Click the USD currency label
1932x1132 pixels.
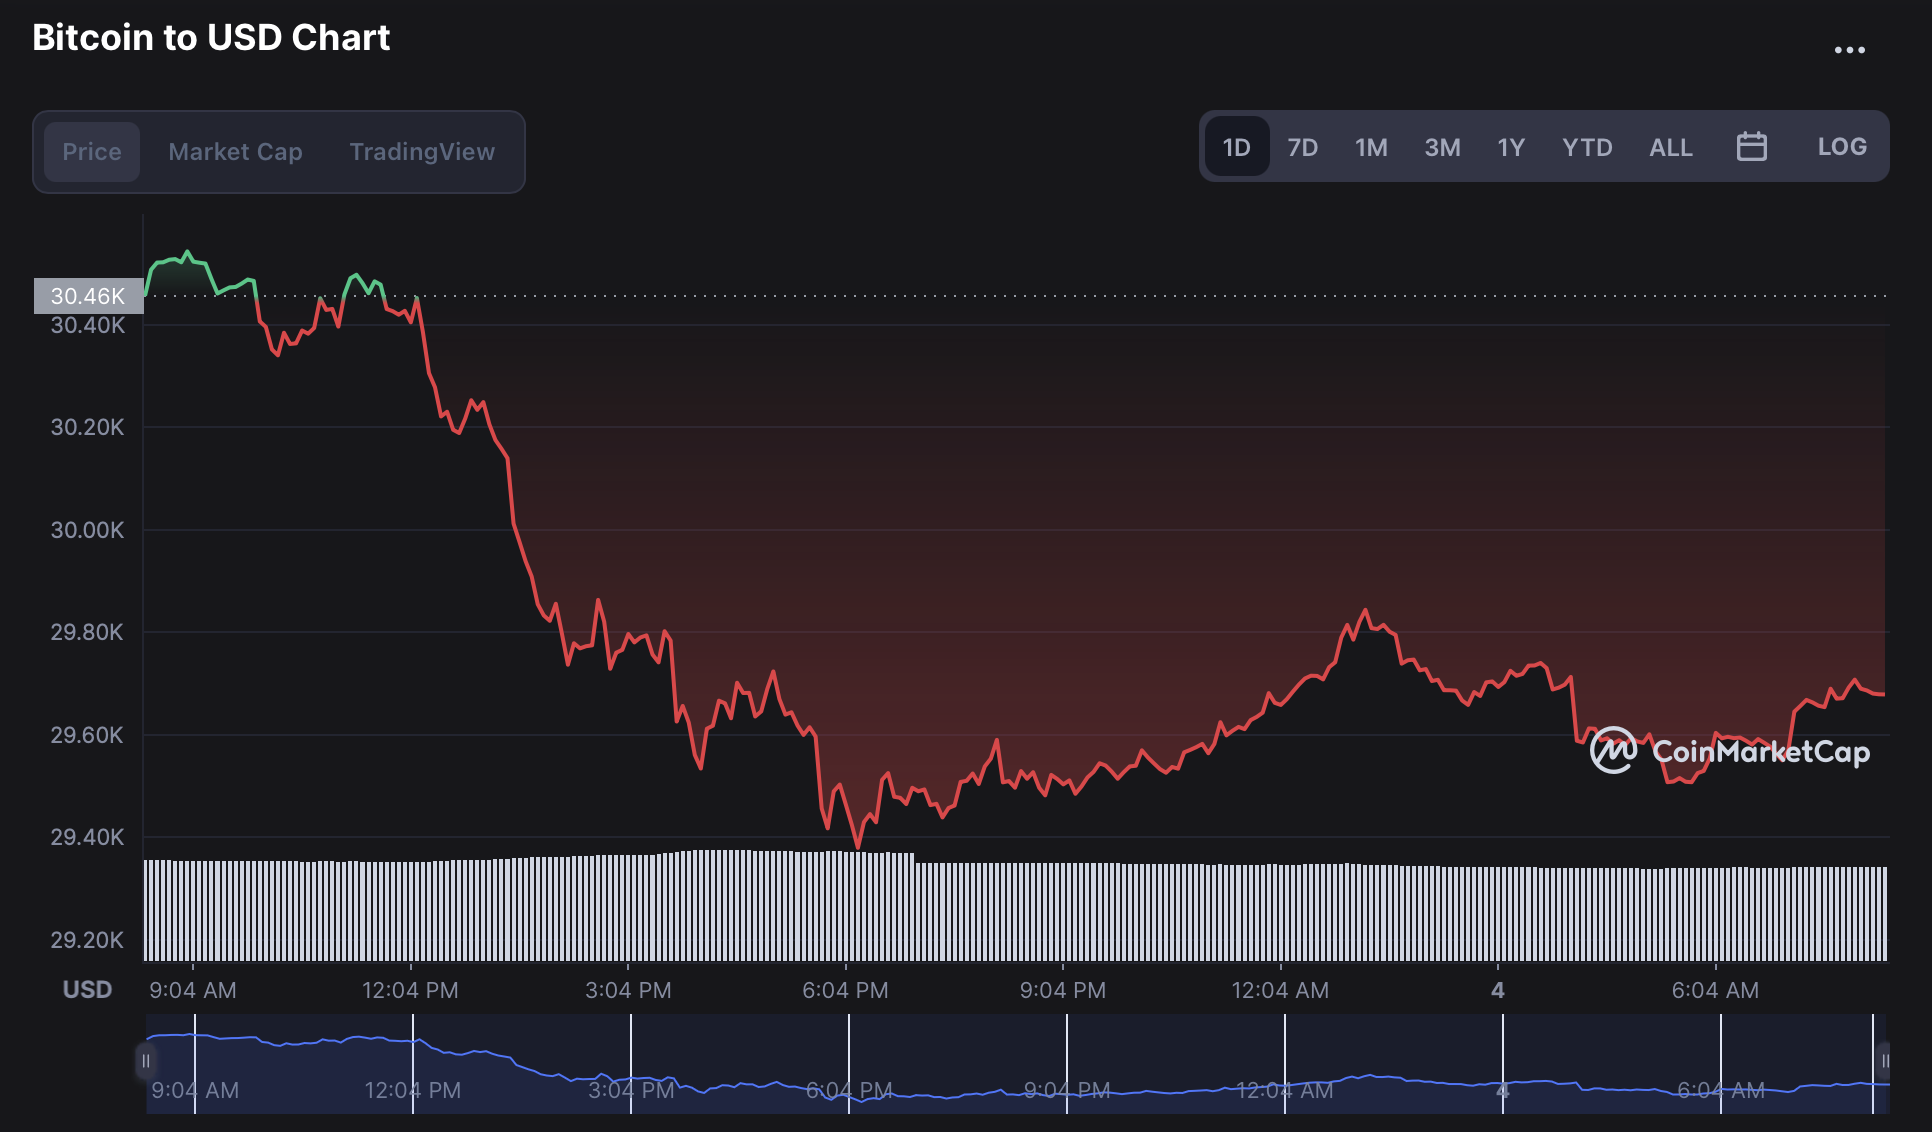point(87,990)
